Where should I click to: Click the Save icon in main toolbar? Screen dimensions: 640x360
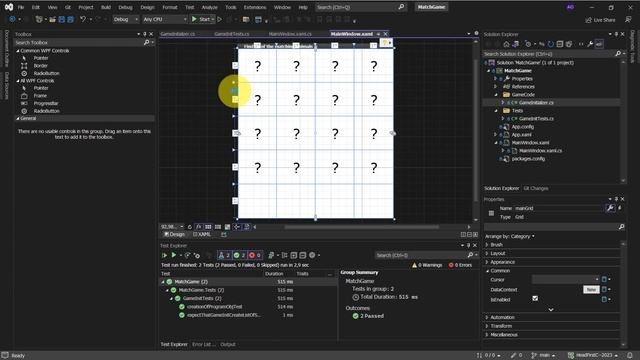point(62,19)
